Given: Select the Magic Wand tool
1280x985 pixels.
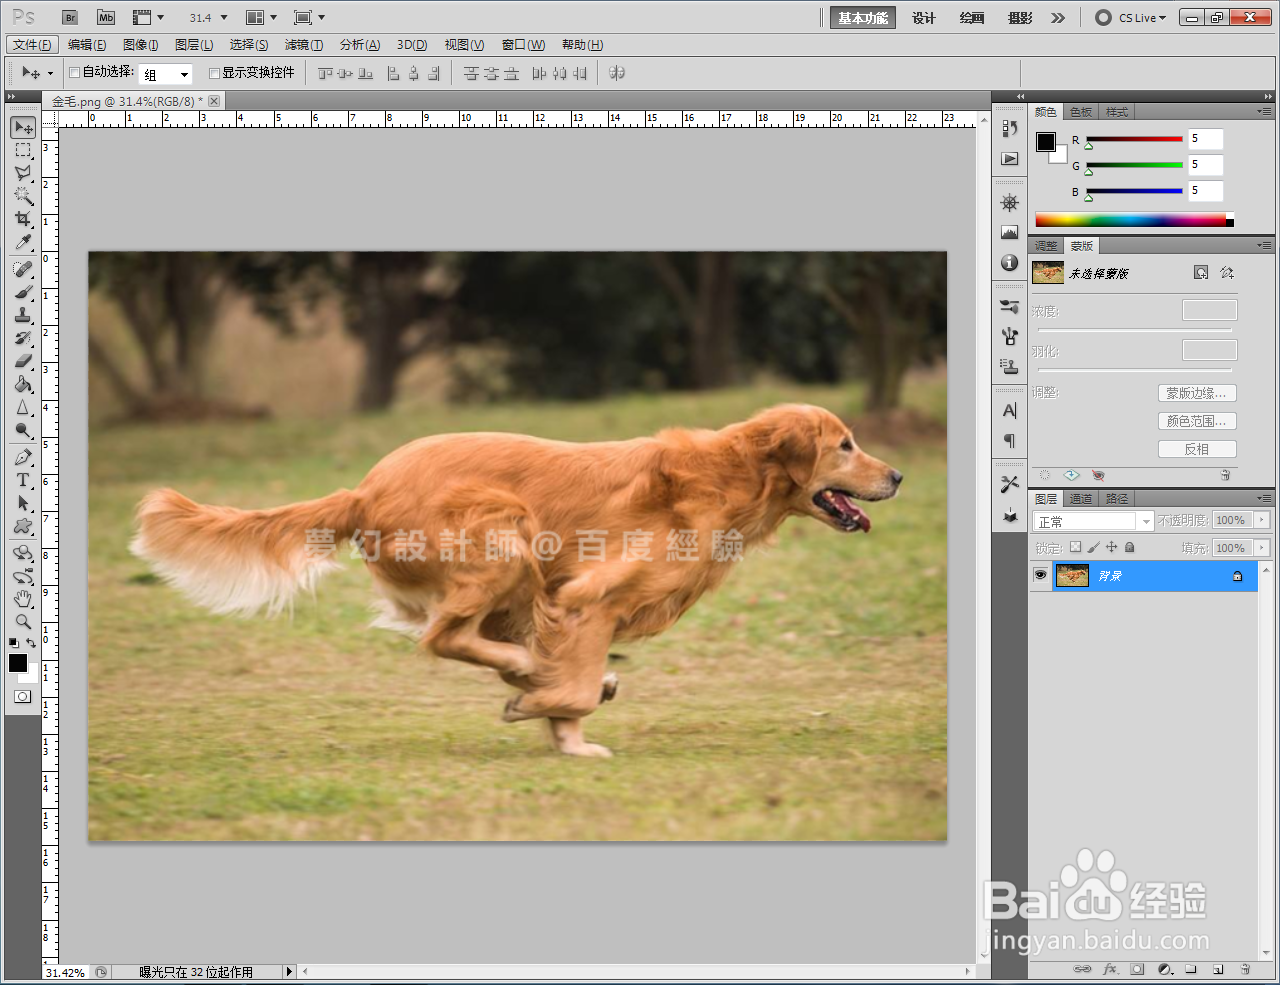Looking at the screenshot, I should pyautogui.click(x=23, y=196).
